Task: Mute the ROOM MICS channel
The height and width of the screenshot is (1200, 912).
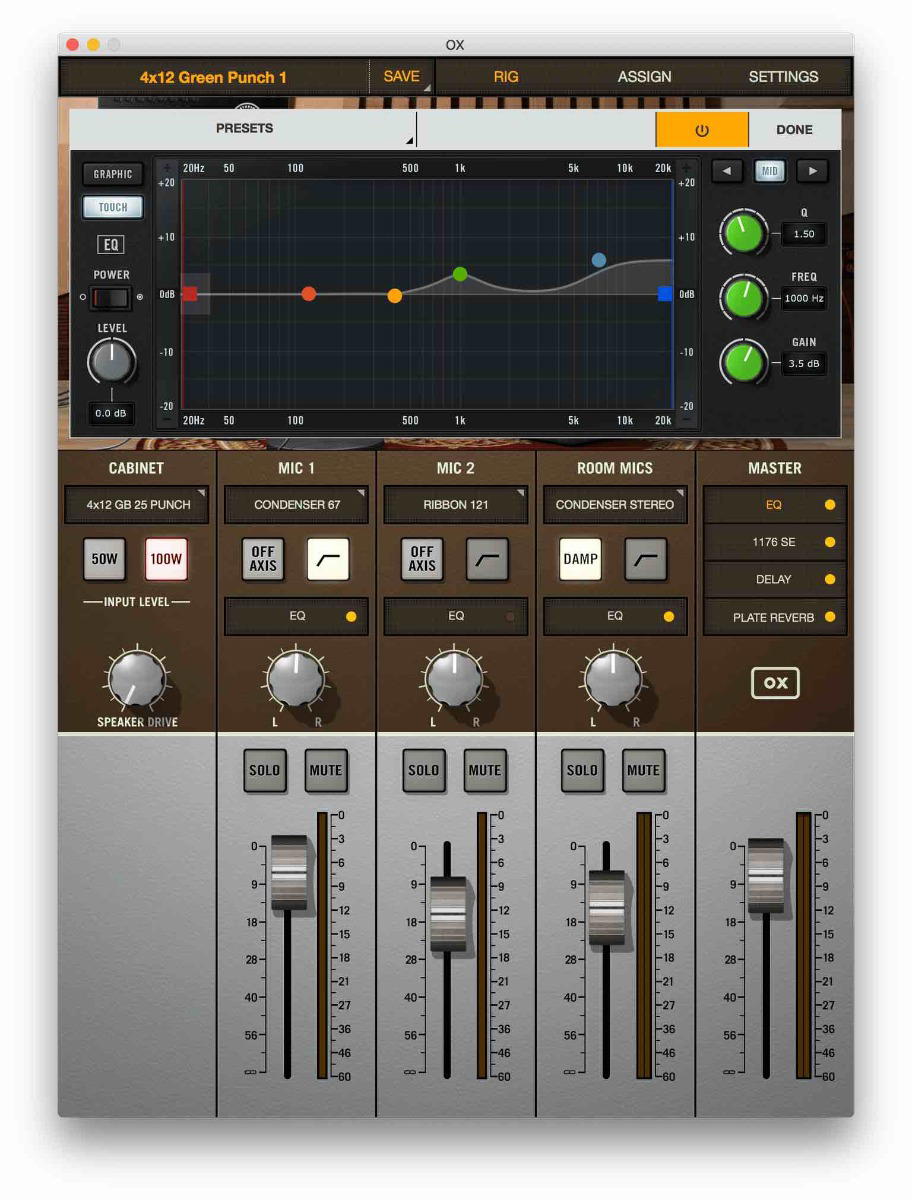Action: pyautogui.click(x=643, y=770)
